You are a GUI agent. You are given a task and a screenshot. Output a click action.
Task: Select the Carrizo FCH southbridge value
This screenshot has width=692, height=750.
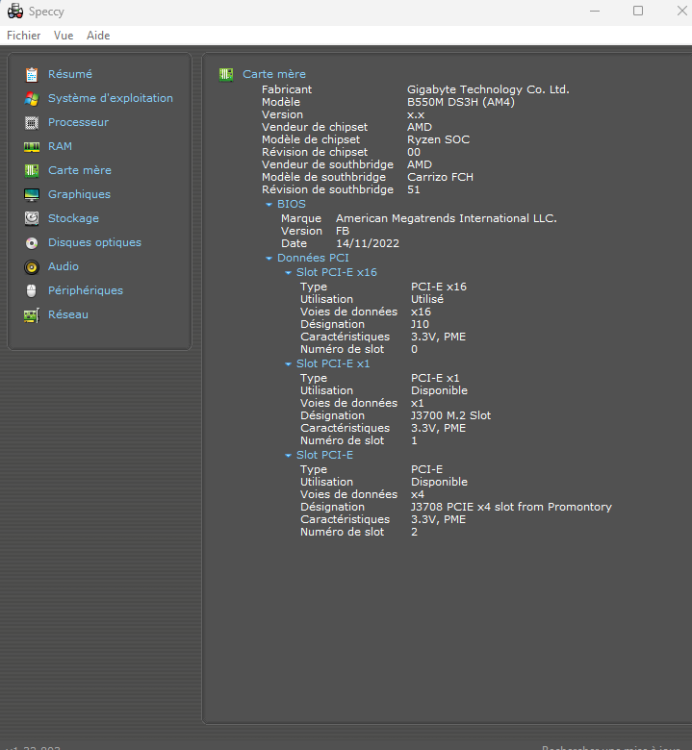[x=440, y=177]
